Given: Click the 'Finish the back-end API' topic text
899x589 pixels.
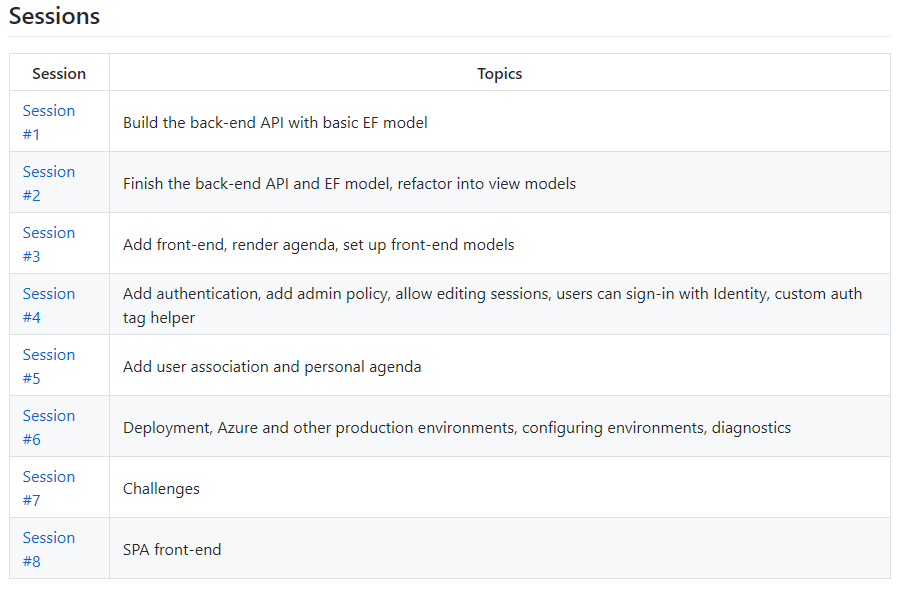Looking at the screenshot, I should coord(349,184).
